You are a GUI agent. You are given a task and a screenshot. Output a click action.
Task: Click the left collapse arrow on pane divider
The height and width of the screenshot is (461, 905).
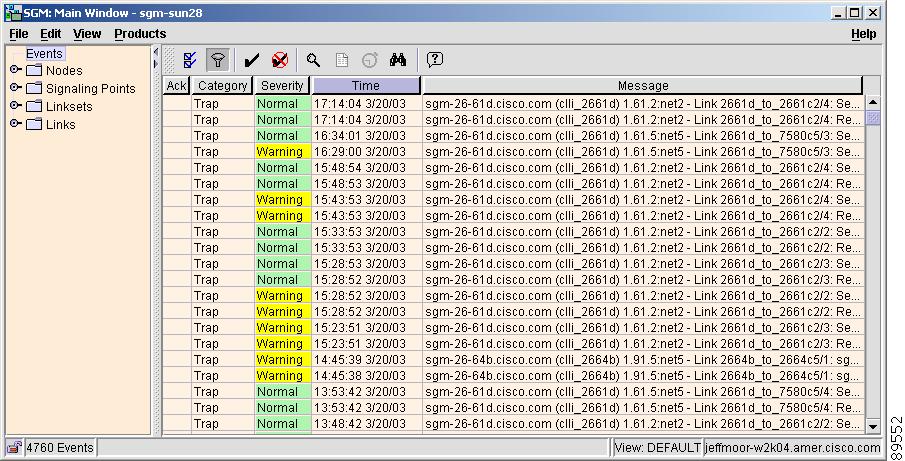[155, 53]
